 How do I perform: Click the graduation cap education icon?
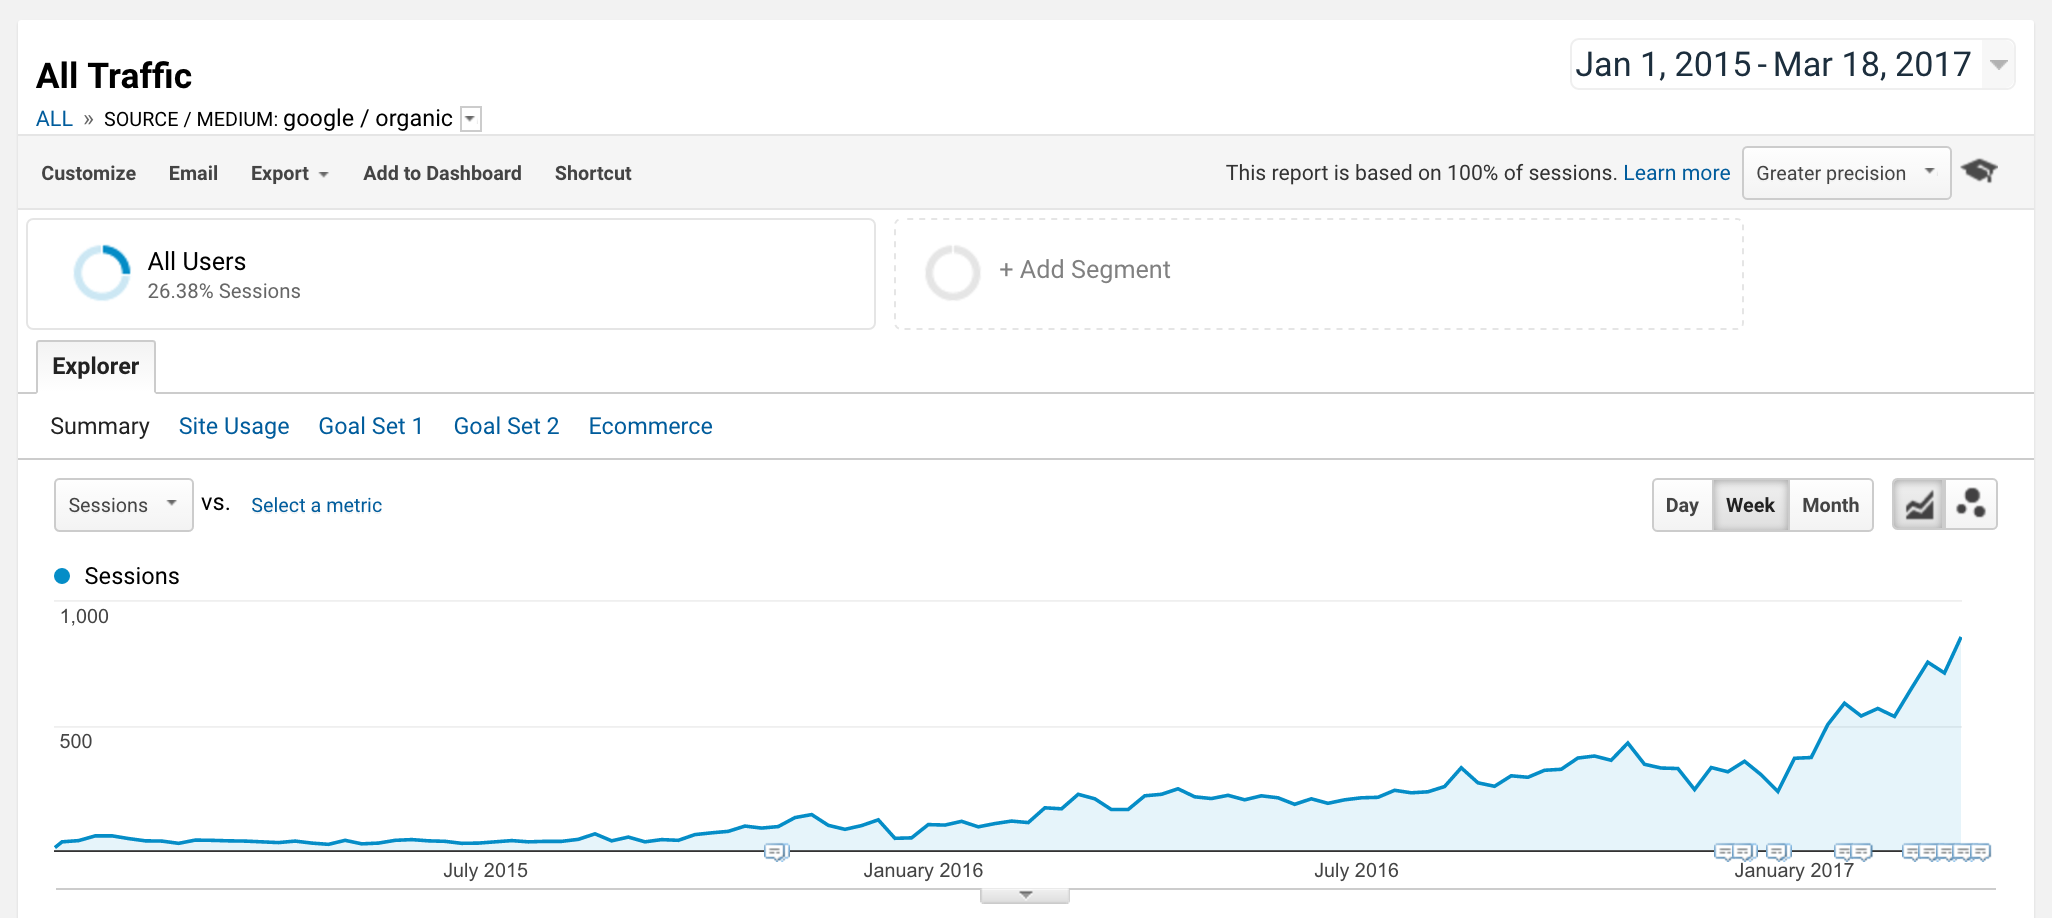click(1978, 171)
